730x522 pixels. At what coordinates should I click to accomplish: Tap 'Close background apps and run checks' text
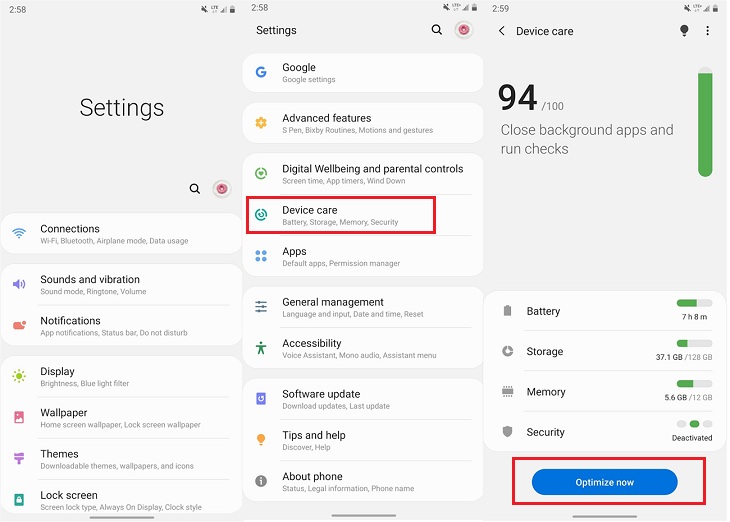click(x=587, y=139)
